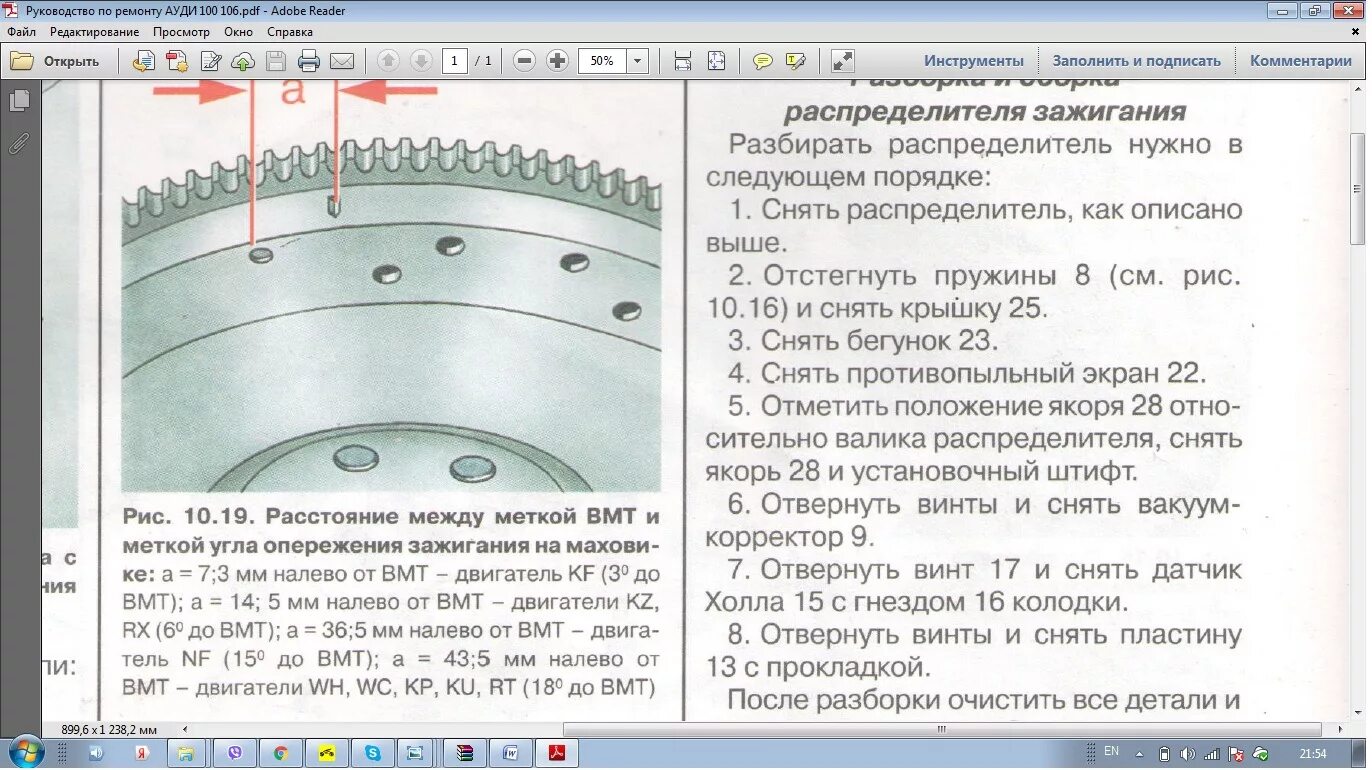The image size is (1372, 770).
Task: Click the horizontal scrollbar left arrow
Action: click(184, 730)
